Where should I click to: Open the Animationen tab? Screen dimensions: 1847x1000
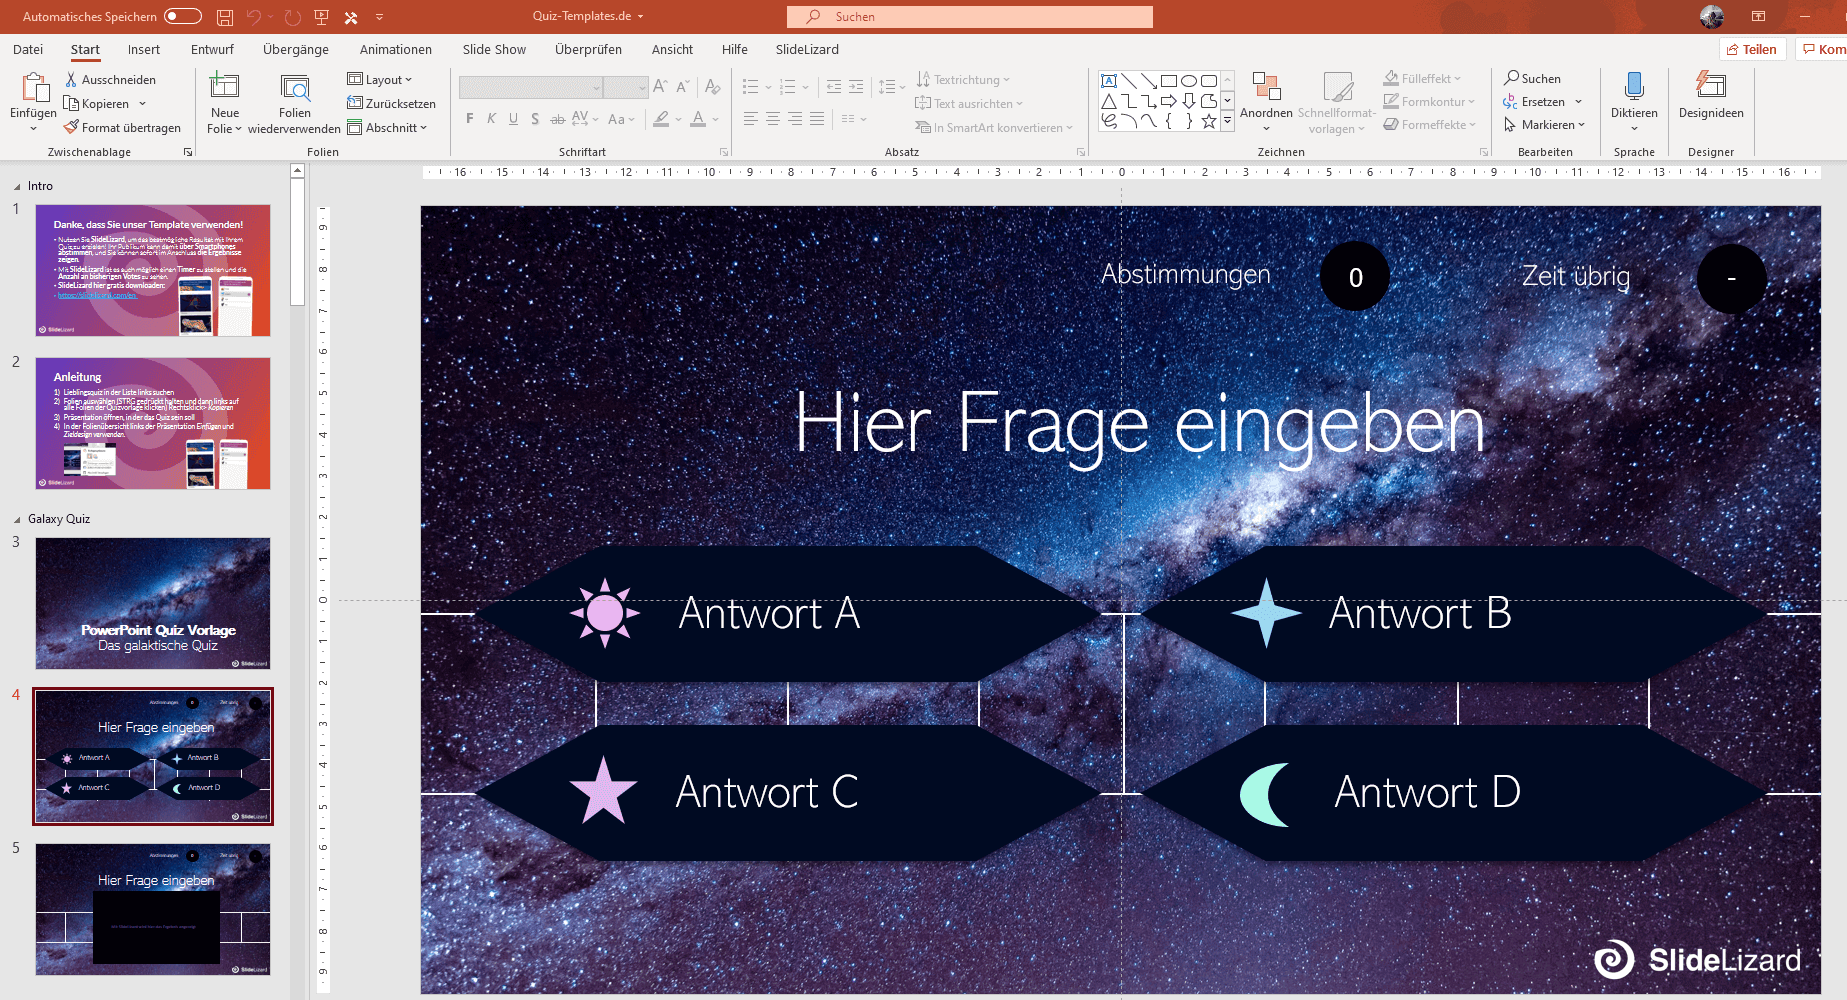[396, 49]
